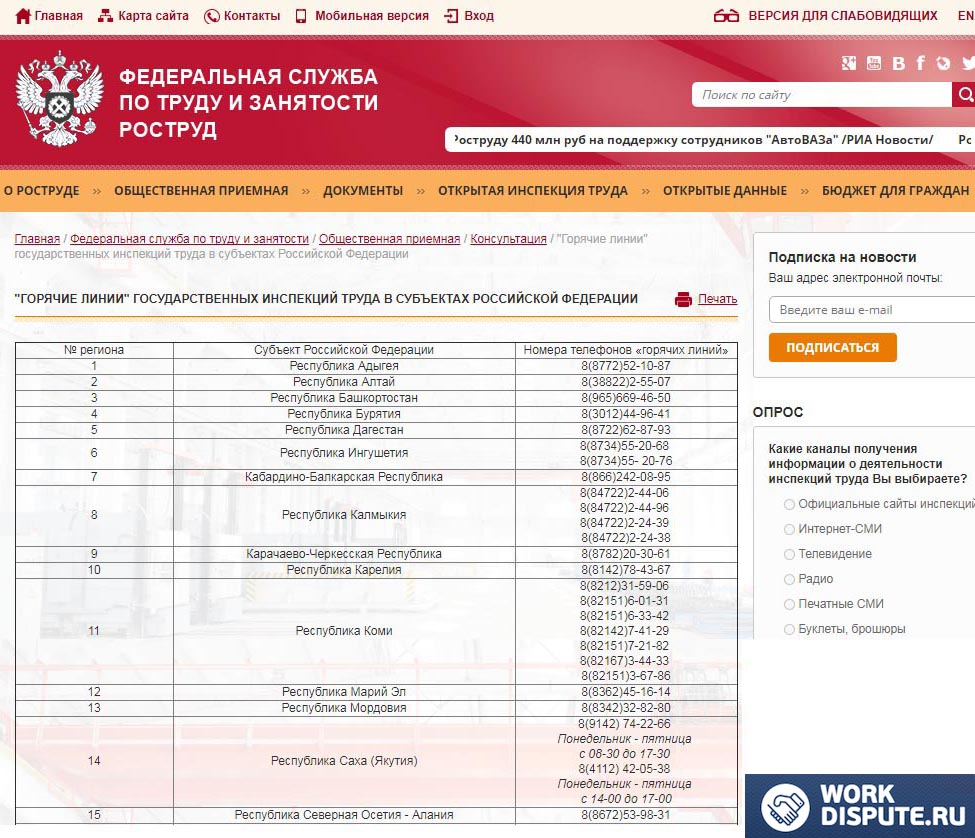The width and height of the screenshot is (975, 838).
Task: Click breadcrumb Федеральная служба по труду и занятости
Action: point(189,239)
